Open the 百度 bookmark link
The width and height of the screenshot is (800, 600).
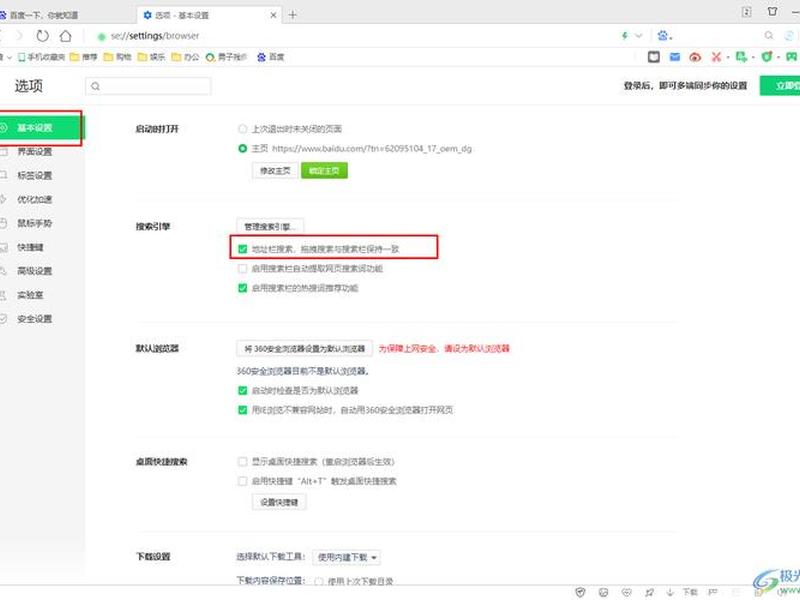(270, 57)
